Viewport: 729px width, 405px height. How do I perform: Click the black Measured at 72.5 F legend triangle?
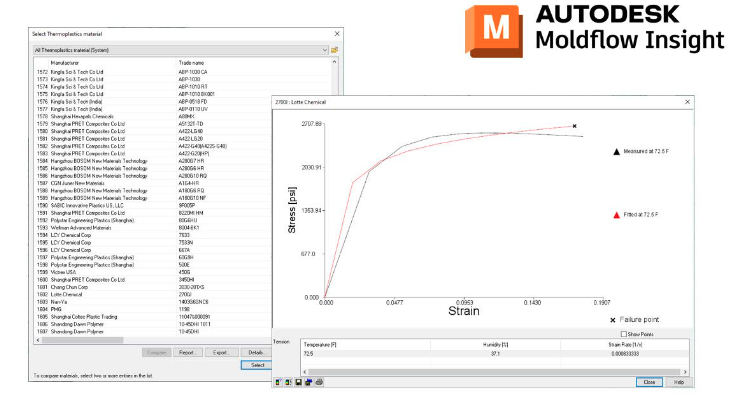pyautogui.click(x=616, y=152)
